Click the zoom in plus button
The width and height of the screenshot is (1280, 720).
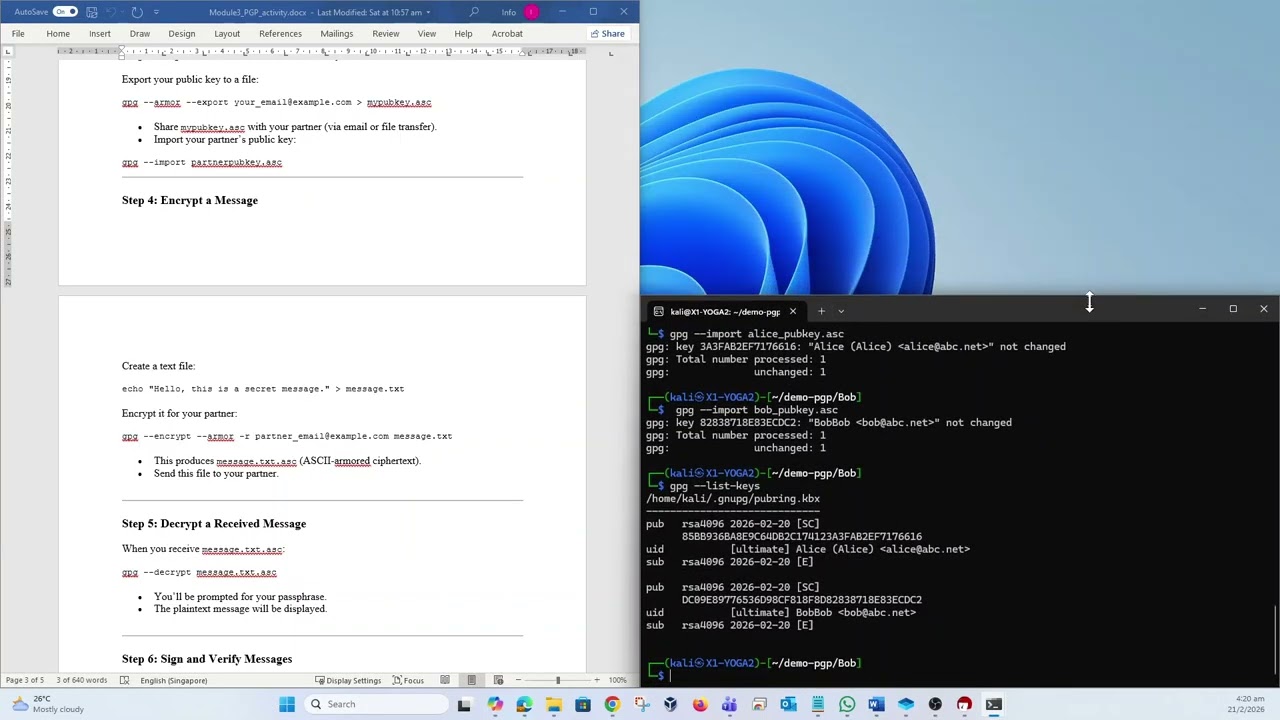pyautogui.click(x=597, y=680)
